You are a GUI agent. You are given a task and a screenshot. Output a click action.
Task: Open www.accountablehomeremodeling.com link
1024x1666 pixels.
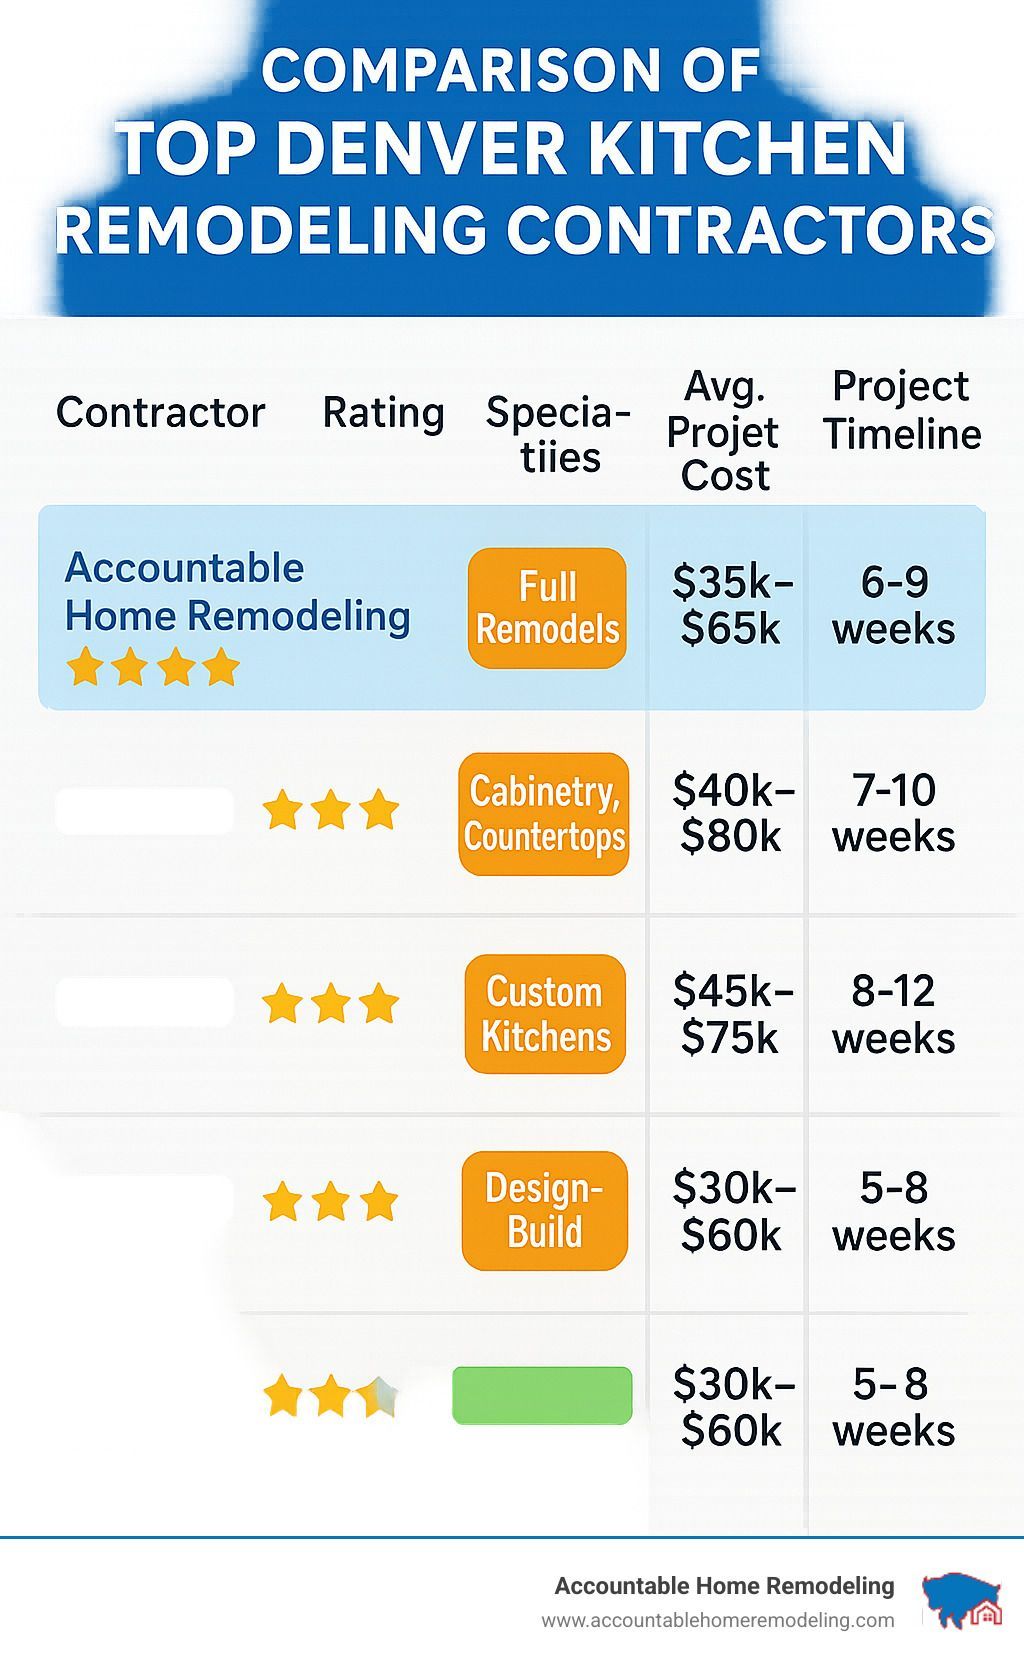tap(718, 1620)
